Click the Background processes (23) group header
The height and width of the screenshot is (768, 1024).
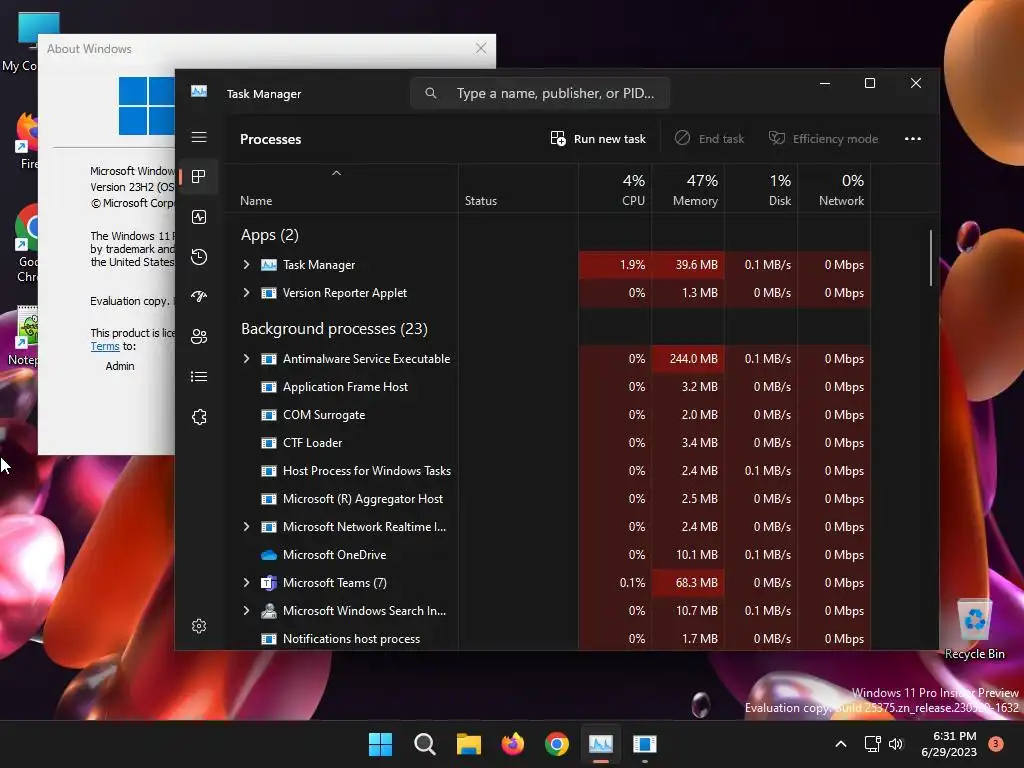click(x=334, y=328)
